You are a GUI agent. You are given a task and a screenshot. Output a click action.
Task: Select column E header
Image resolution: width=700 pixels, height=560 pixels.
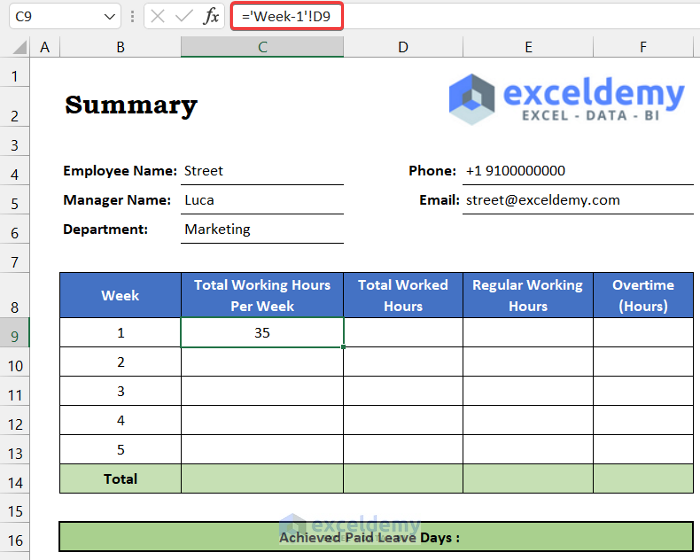pos(528,47)
